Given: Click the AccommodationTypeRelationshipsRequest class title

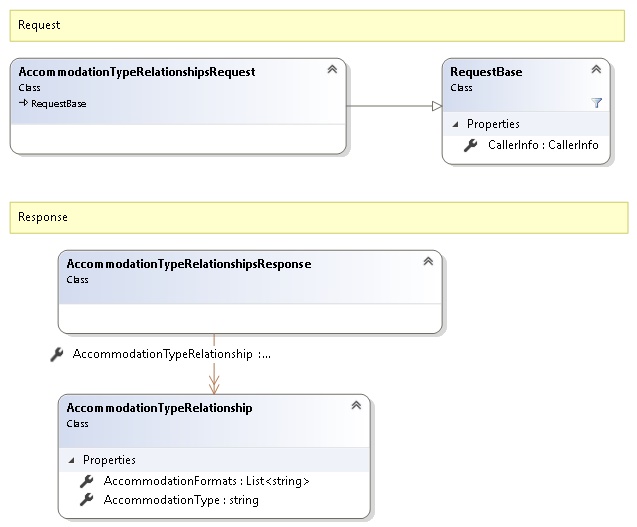Looking at the screenshot, I should tap(137, 72).
